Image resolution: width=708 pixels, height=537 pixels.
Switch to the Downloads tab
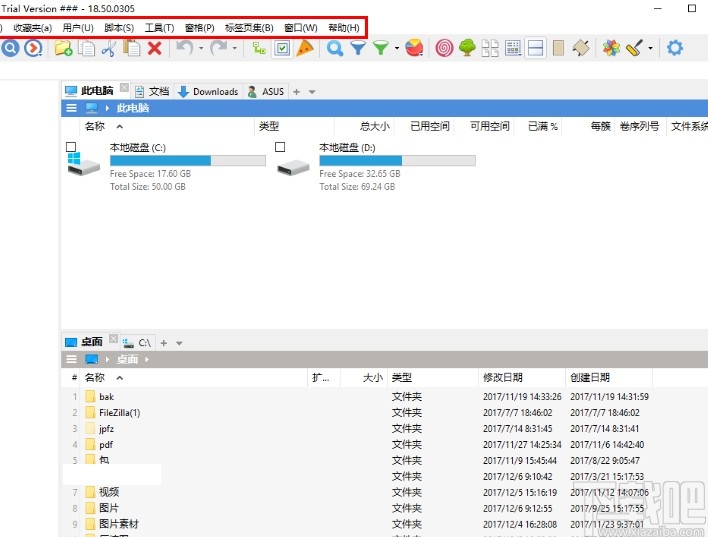208,92
